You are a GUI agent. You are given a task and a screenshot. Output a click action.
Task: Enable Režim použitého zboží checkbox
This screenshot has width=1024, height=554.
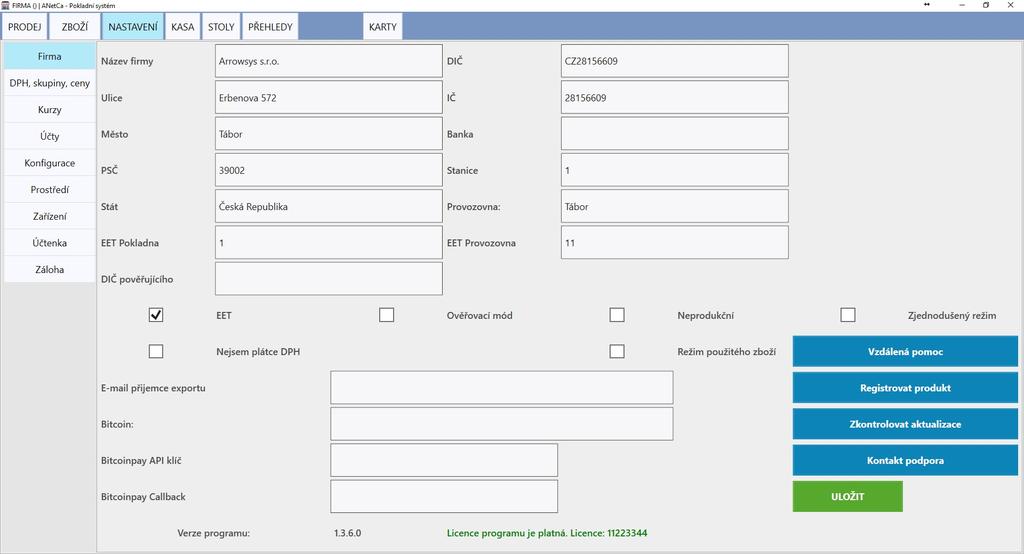coord(617,351)
